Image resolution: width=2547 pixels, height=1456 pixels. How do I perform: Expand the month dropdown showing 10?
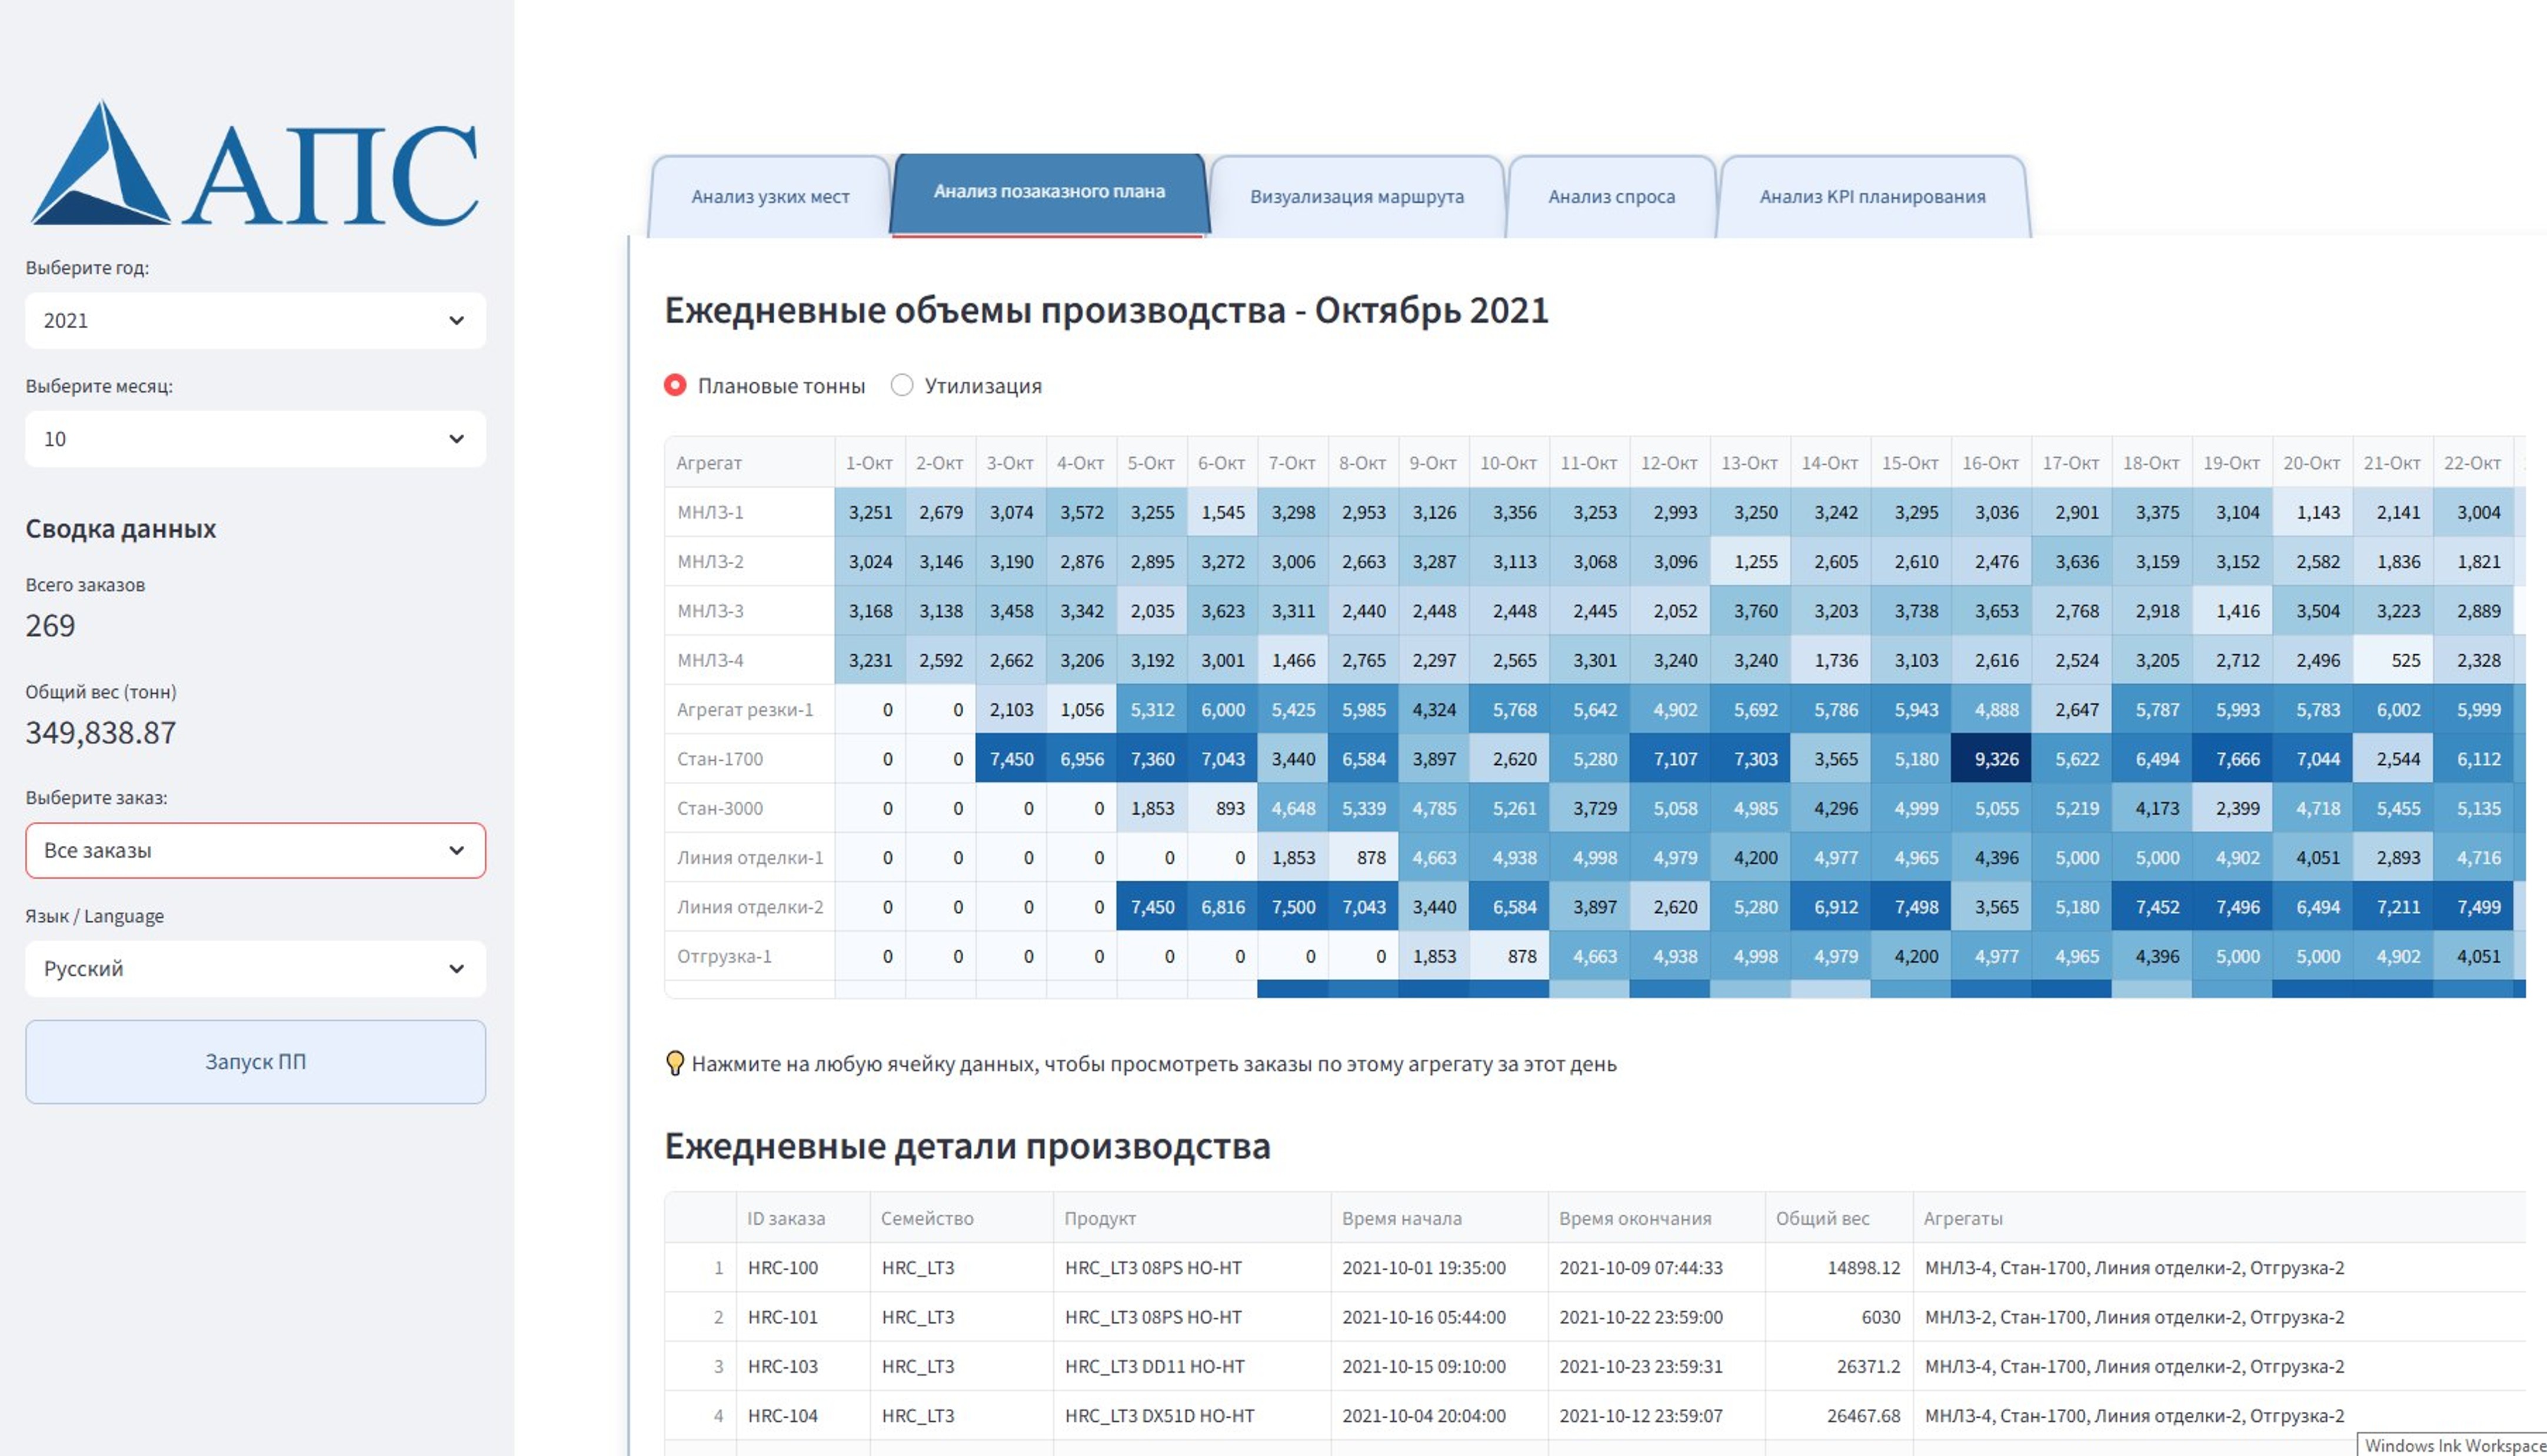point(255,439)
